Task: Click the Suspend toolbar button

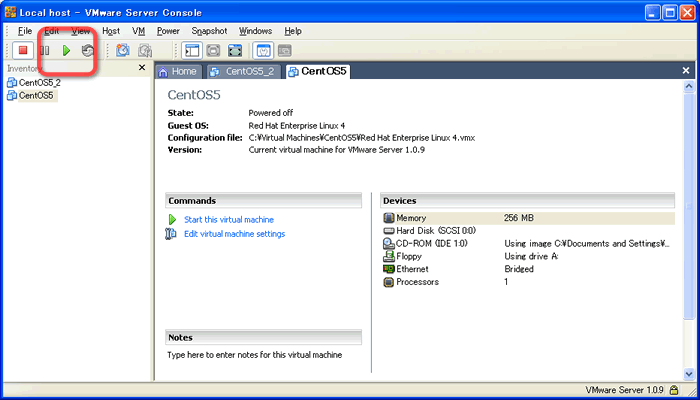Action: click(45, 50)
